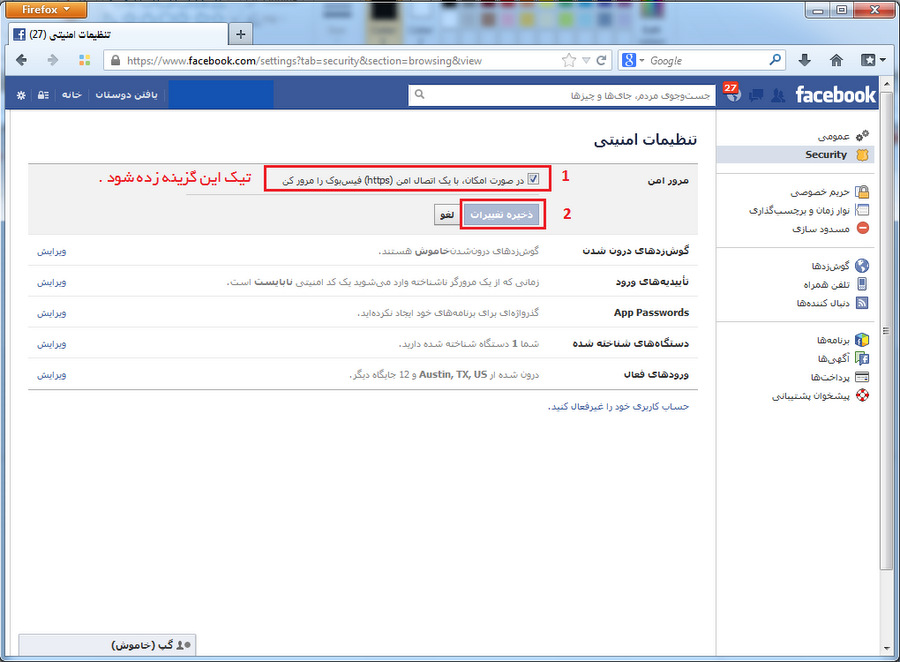Click the Facebook search field
Image resolution: width=900 pixels, height=662 pixels.
[x=560, y=95]
